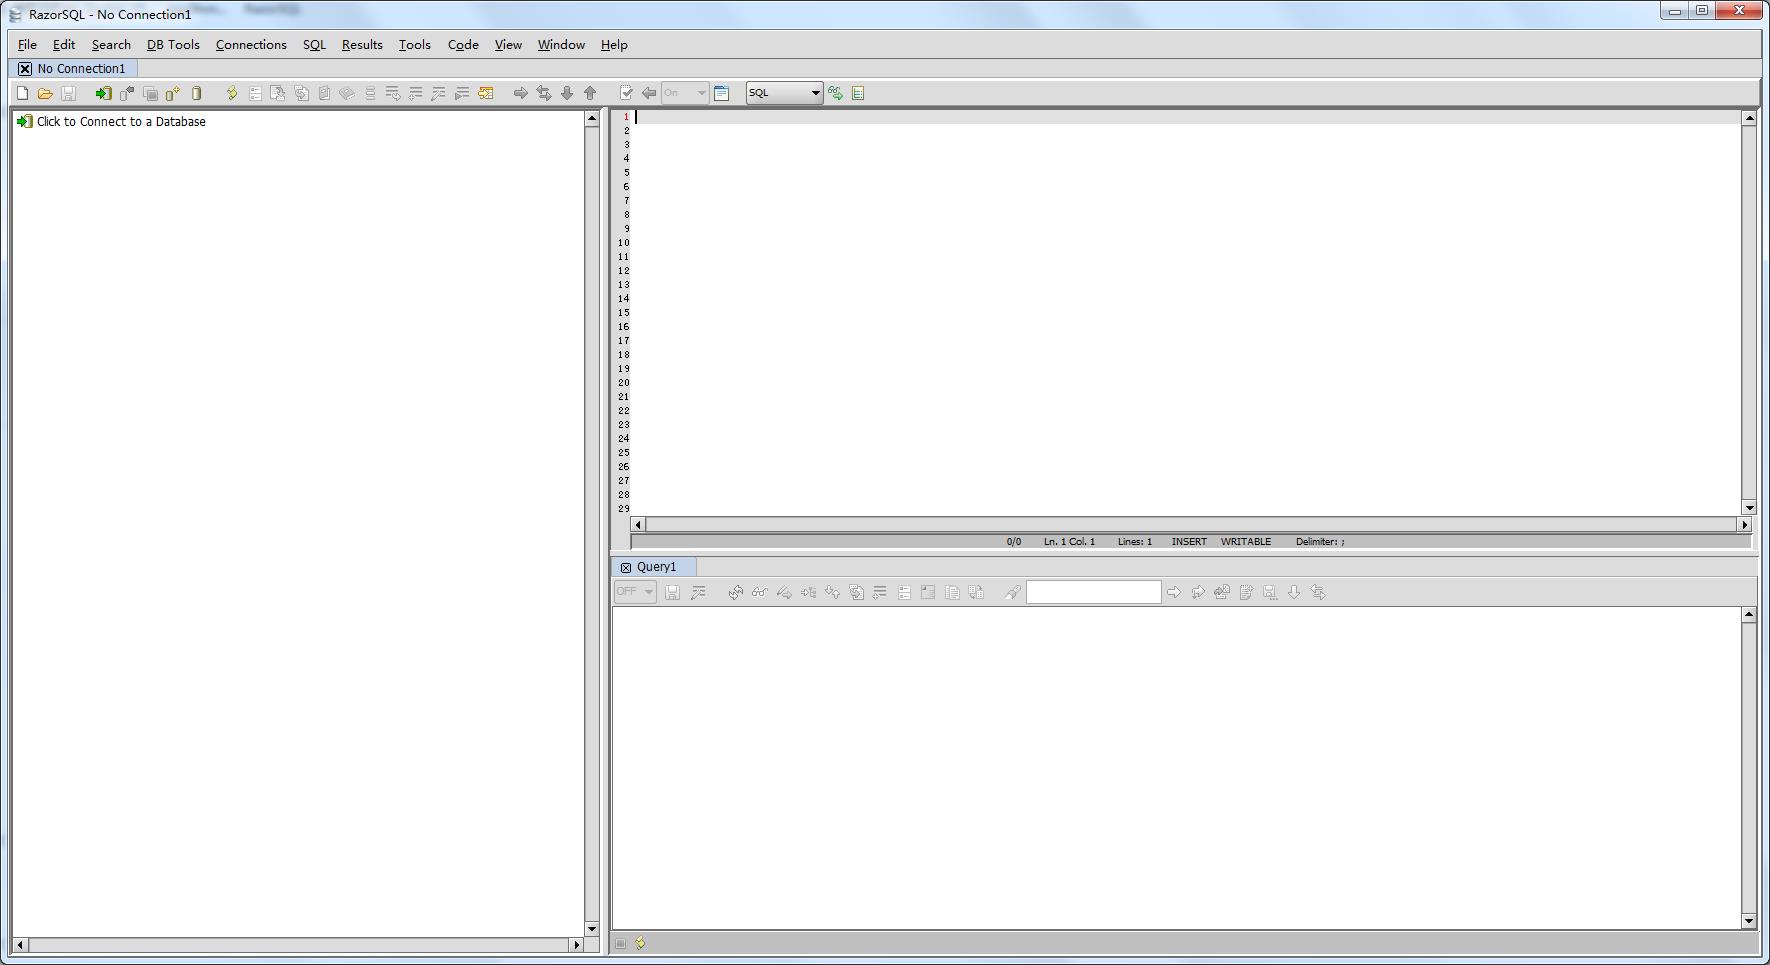This screenshot has height=965, width=1770.
Task: Click the search field in results toolbar
Action: [x=1093, y=592]
